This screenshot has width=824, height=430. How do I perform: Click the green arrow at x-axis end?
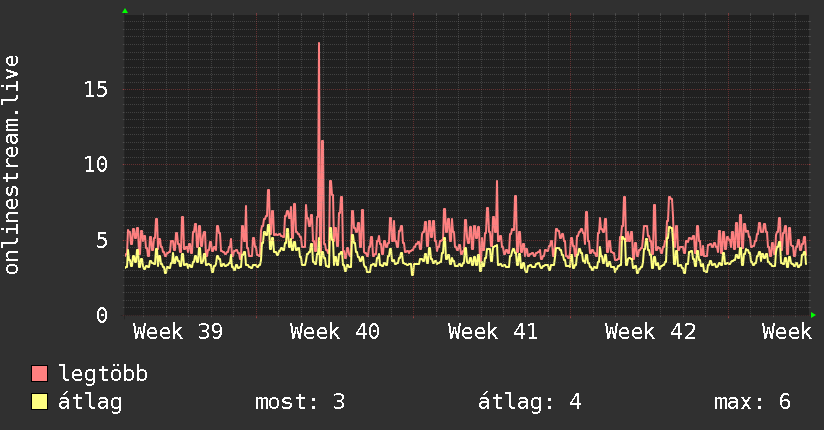pos(813,315)
